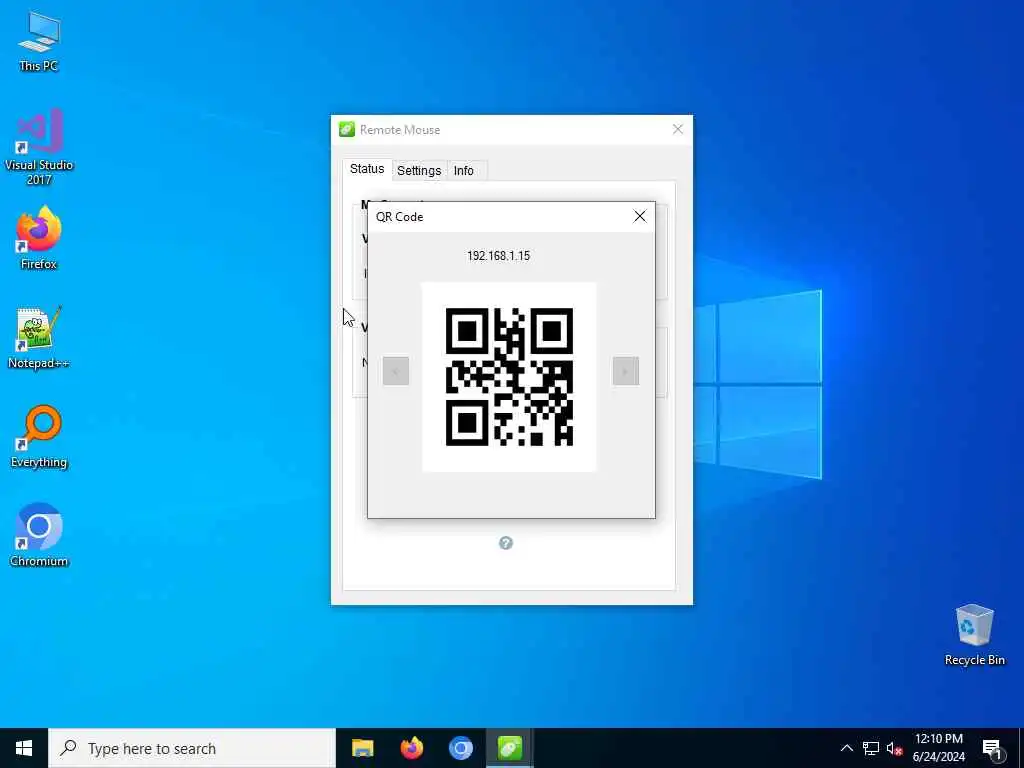The width and height of the screenshot is (1024, 768).
Task: Click the muted volume tray icon
Action: click(x=895, y=748)
